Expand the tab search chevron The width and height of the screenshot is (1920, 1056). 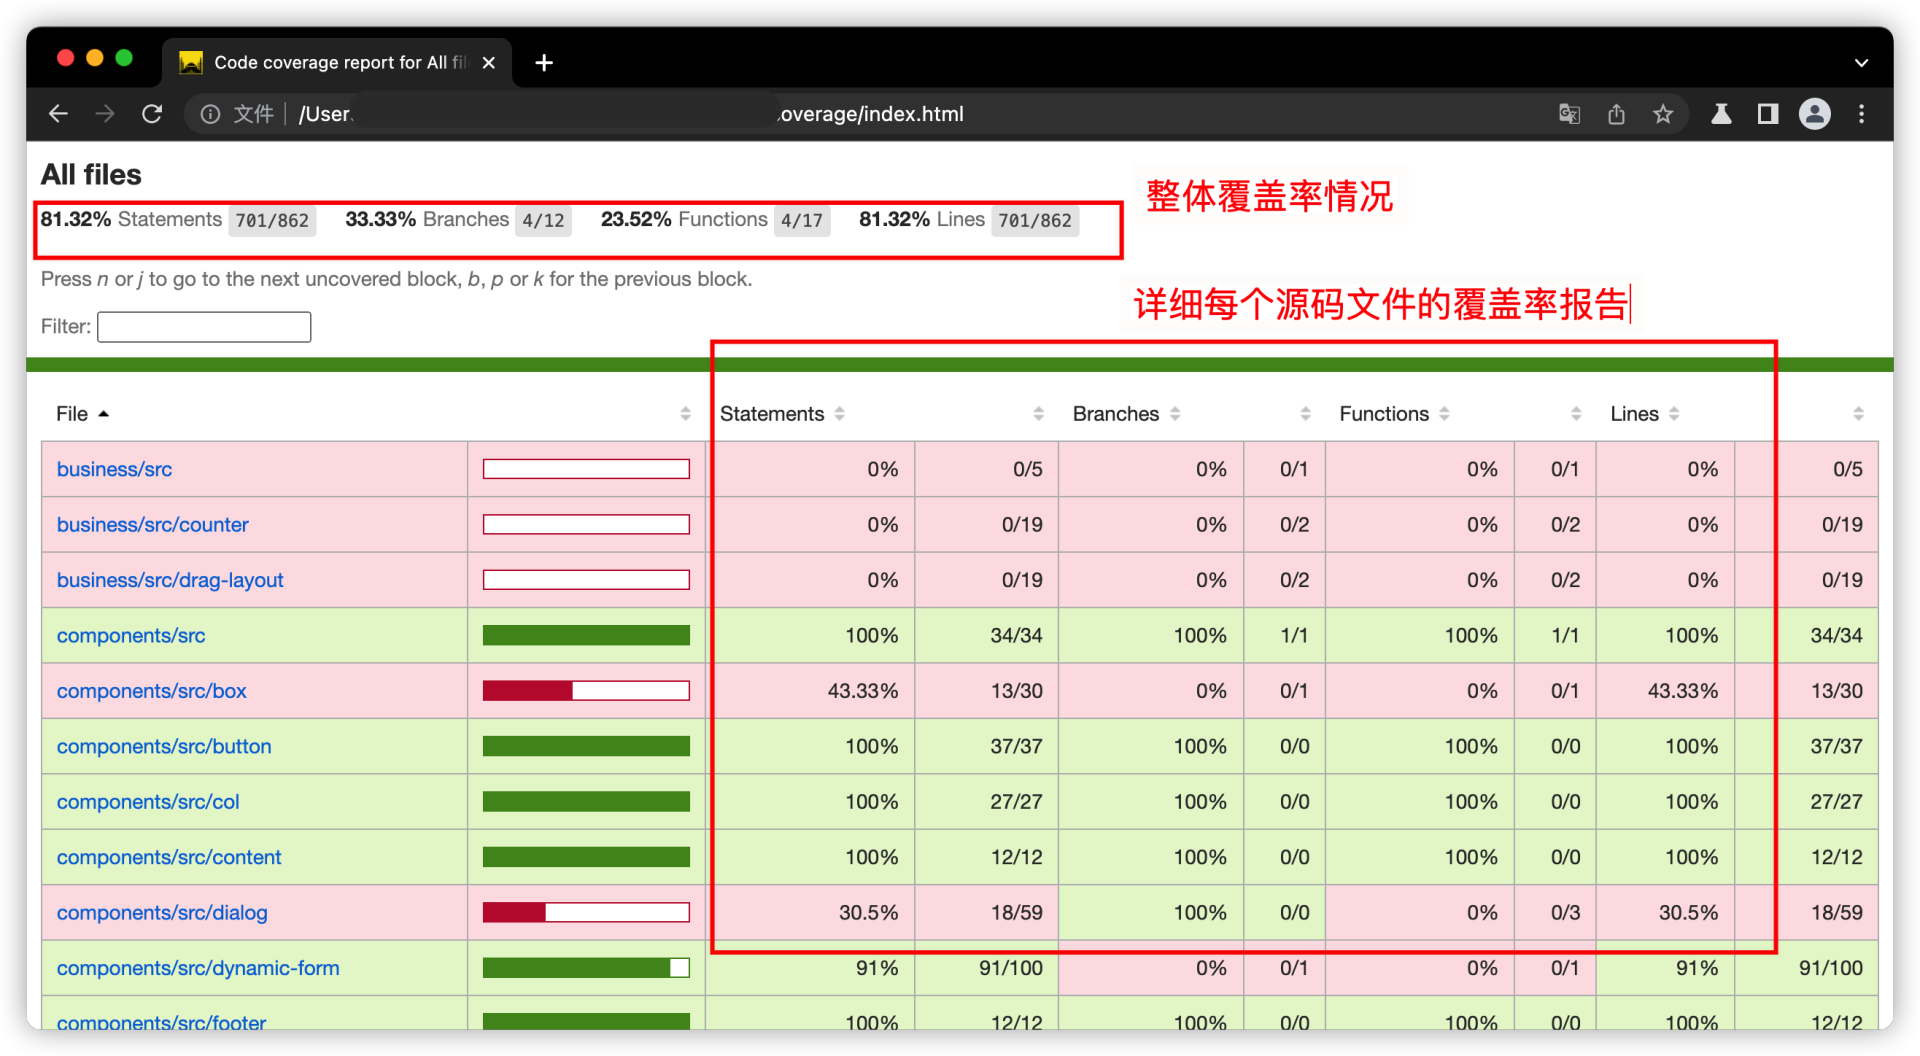pos(1861,63)
